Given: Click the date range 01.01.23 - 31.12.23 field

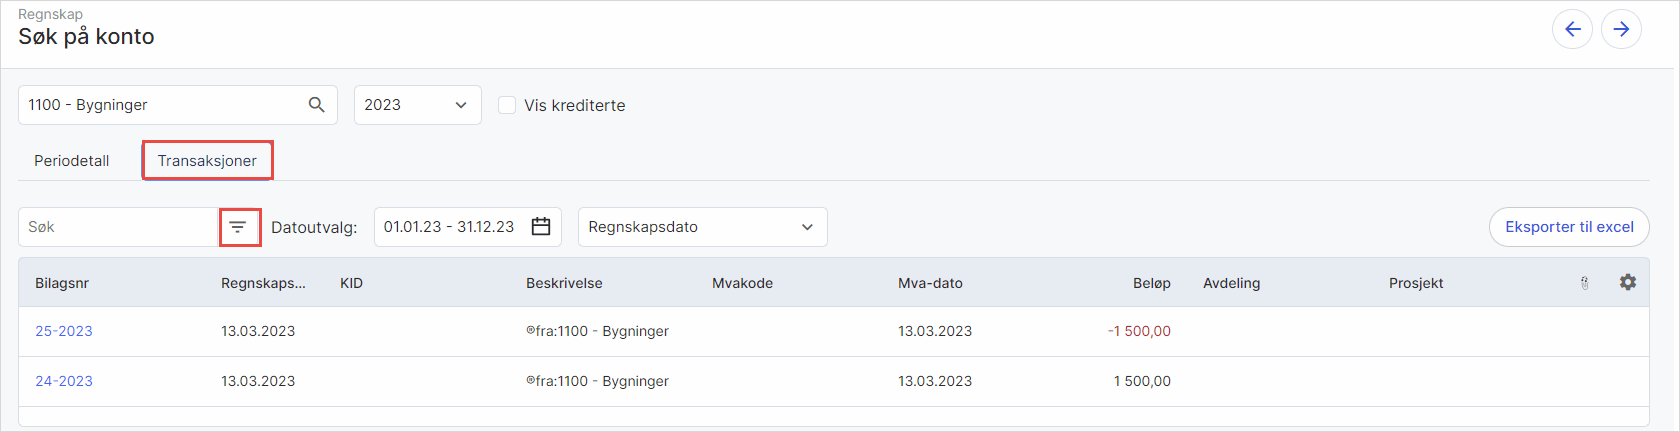Looking at the screenshot, I should (449, 227).
